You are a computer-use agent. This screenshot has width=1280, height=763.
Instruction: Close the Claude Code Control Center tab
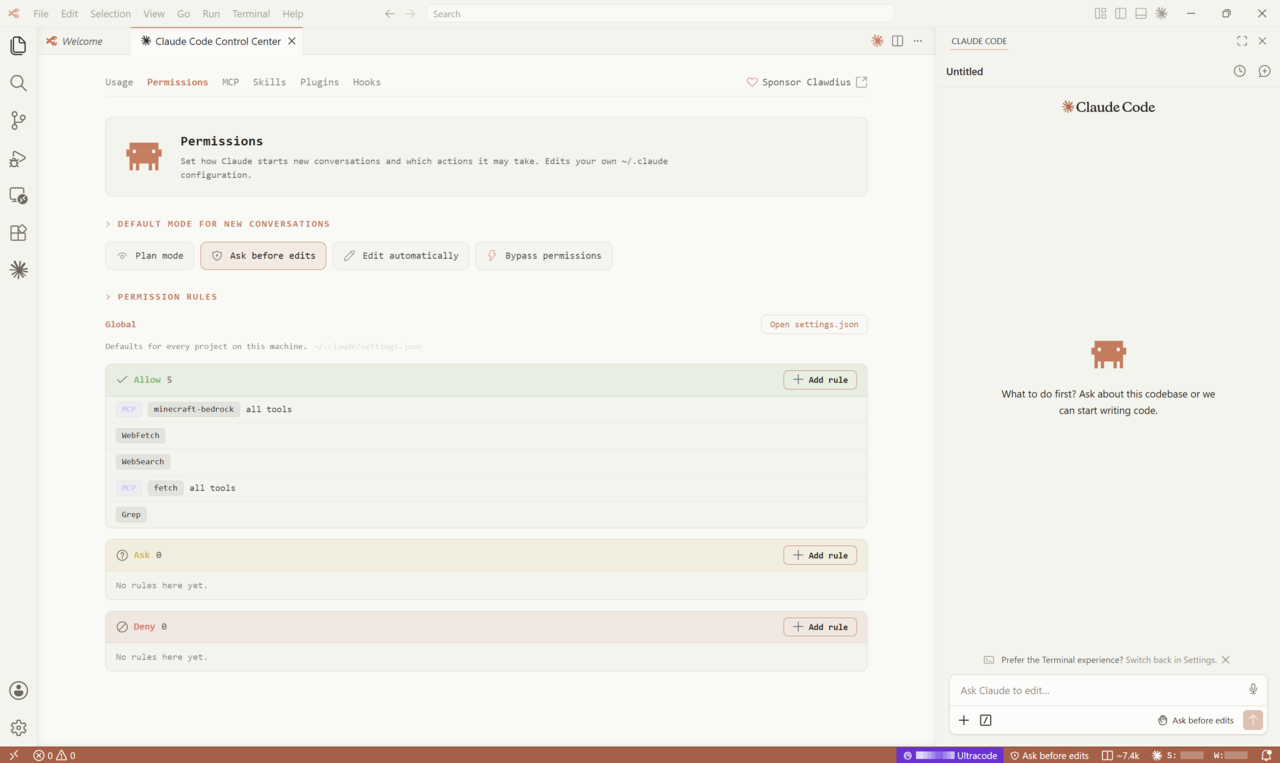[292, 41]
